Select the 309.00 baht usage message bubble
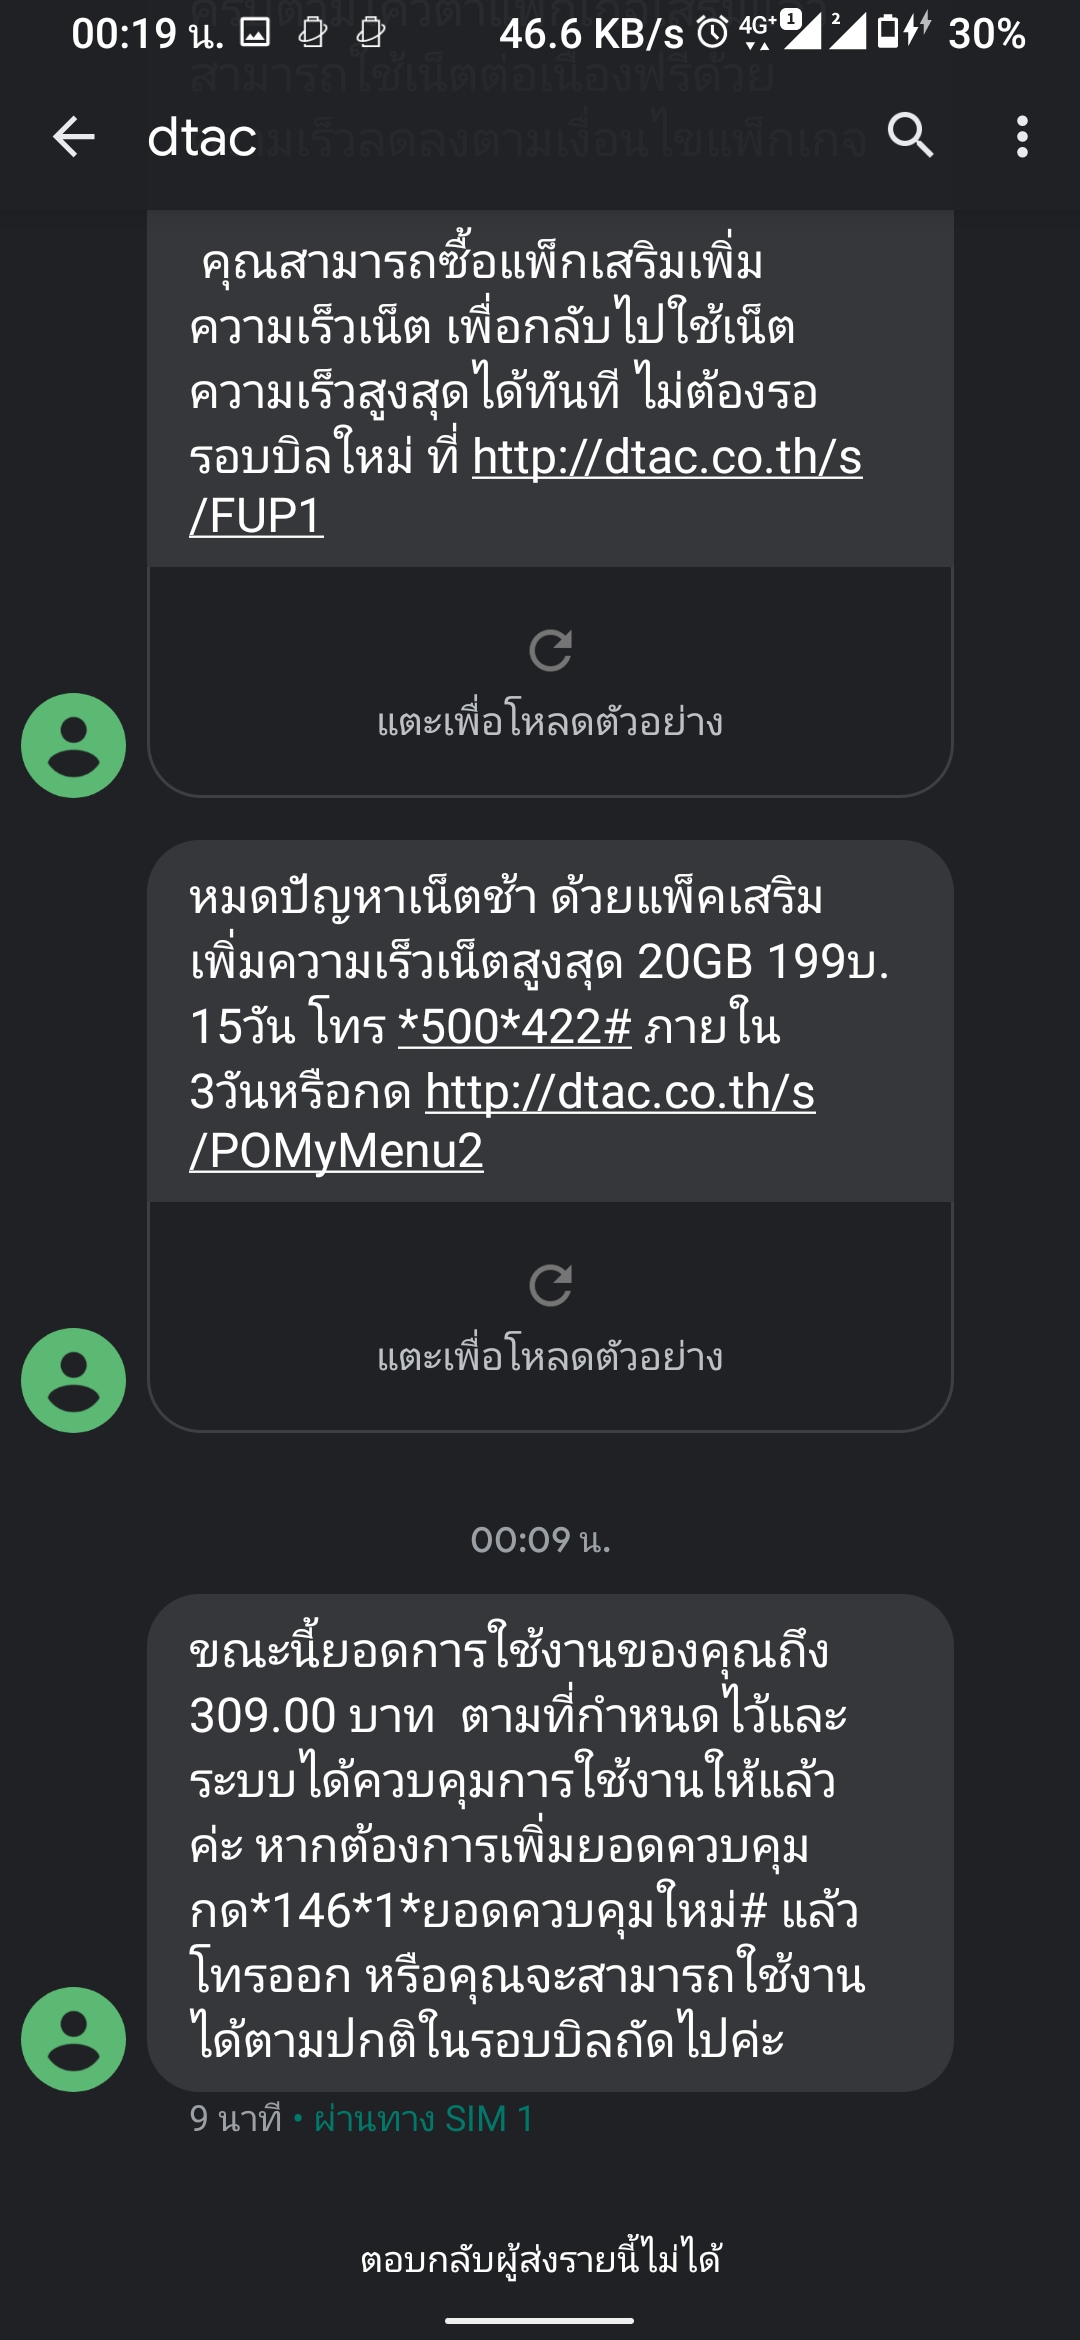 550,1845
